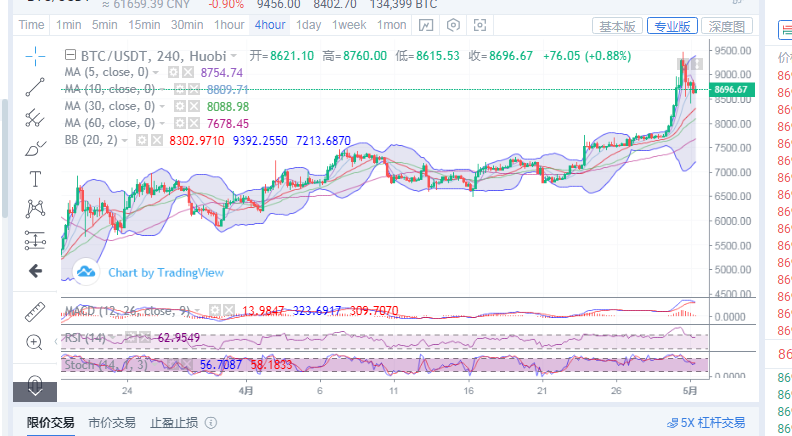This screenshot has height=436, width=792.
Task: Click the back arrow icon in sidebar
Action: [x=36, y=270]
